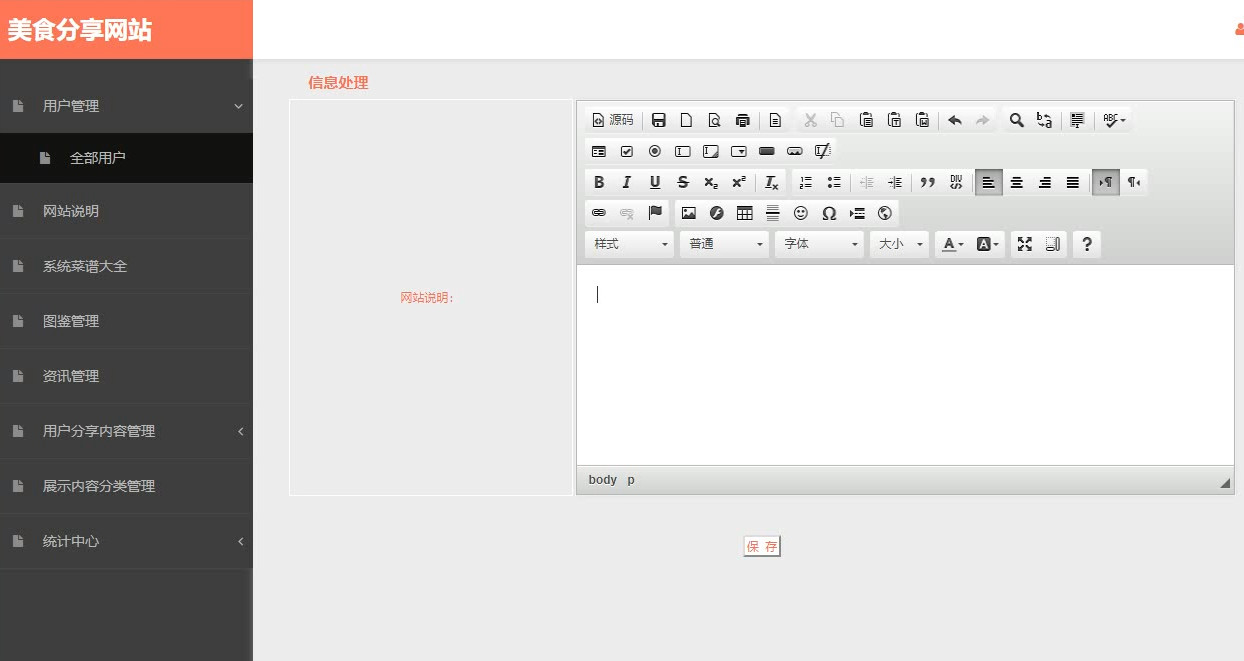
Task: Open the background color picker
Action: pos(988,244)
